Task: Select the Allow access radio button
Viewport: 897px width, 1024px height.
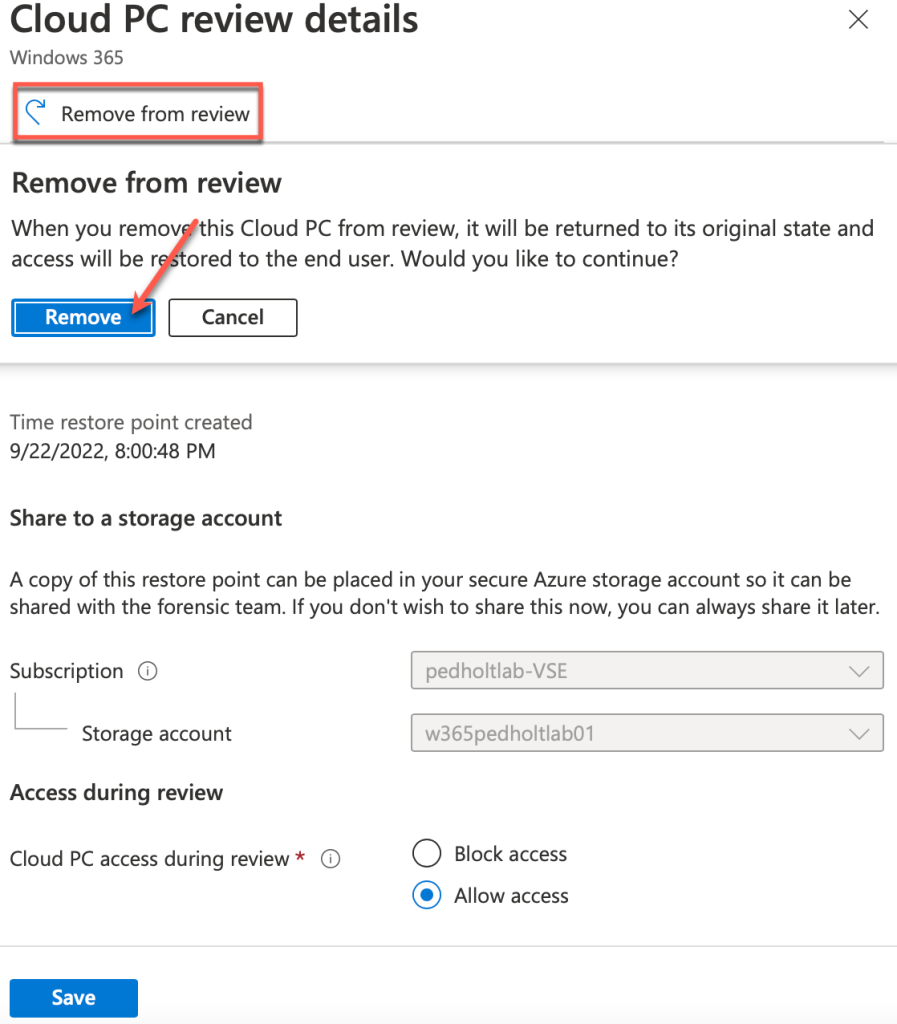Action: pyautogui.click(x=427, y=895)
